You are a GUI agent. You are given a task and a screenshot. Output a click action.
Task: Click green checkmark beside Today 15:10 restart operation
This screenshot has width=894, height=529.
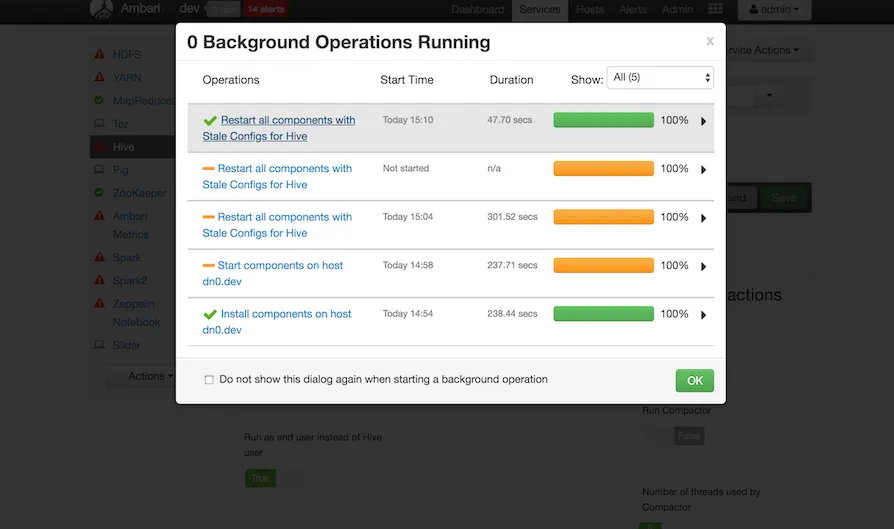click(x=210, y=120)
